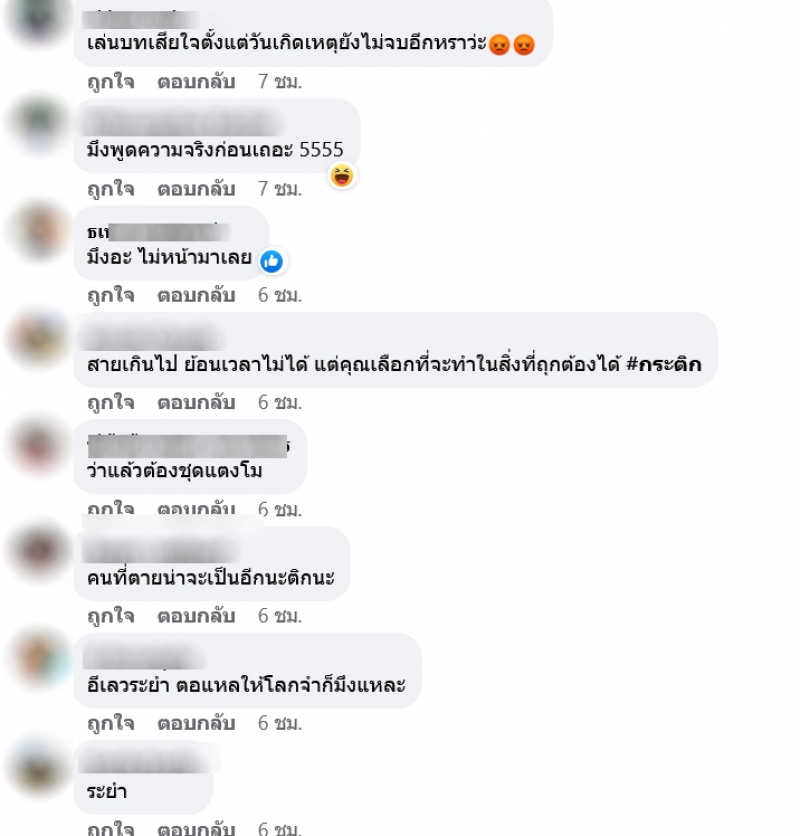The height and width of the screenshot is (836, 800).
Task: Click ถูกใจ under the top angry-emoji comment
Action: (x=111, y=82)
